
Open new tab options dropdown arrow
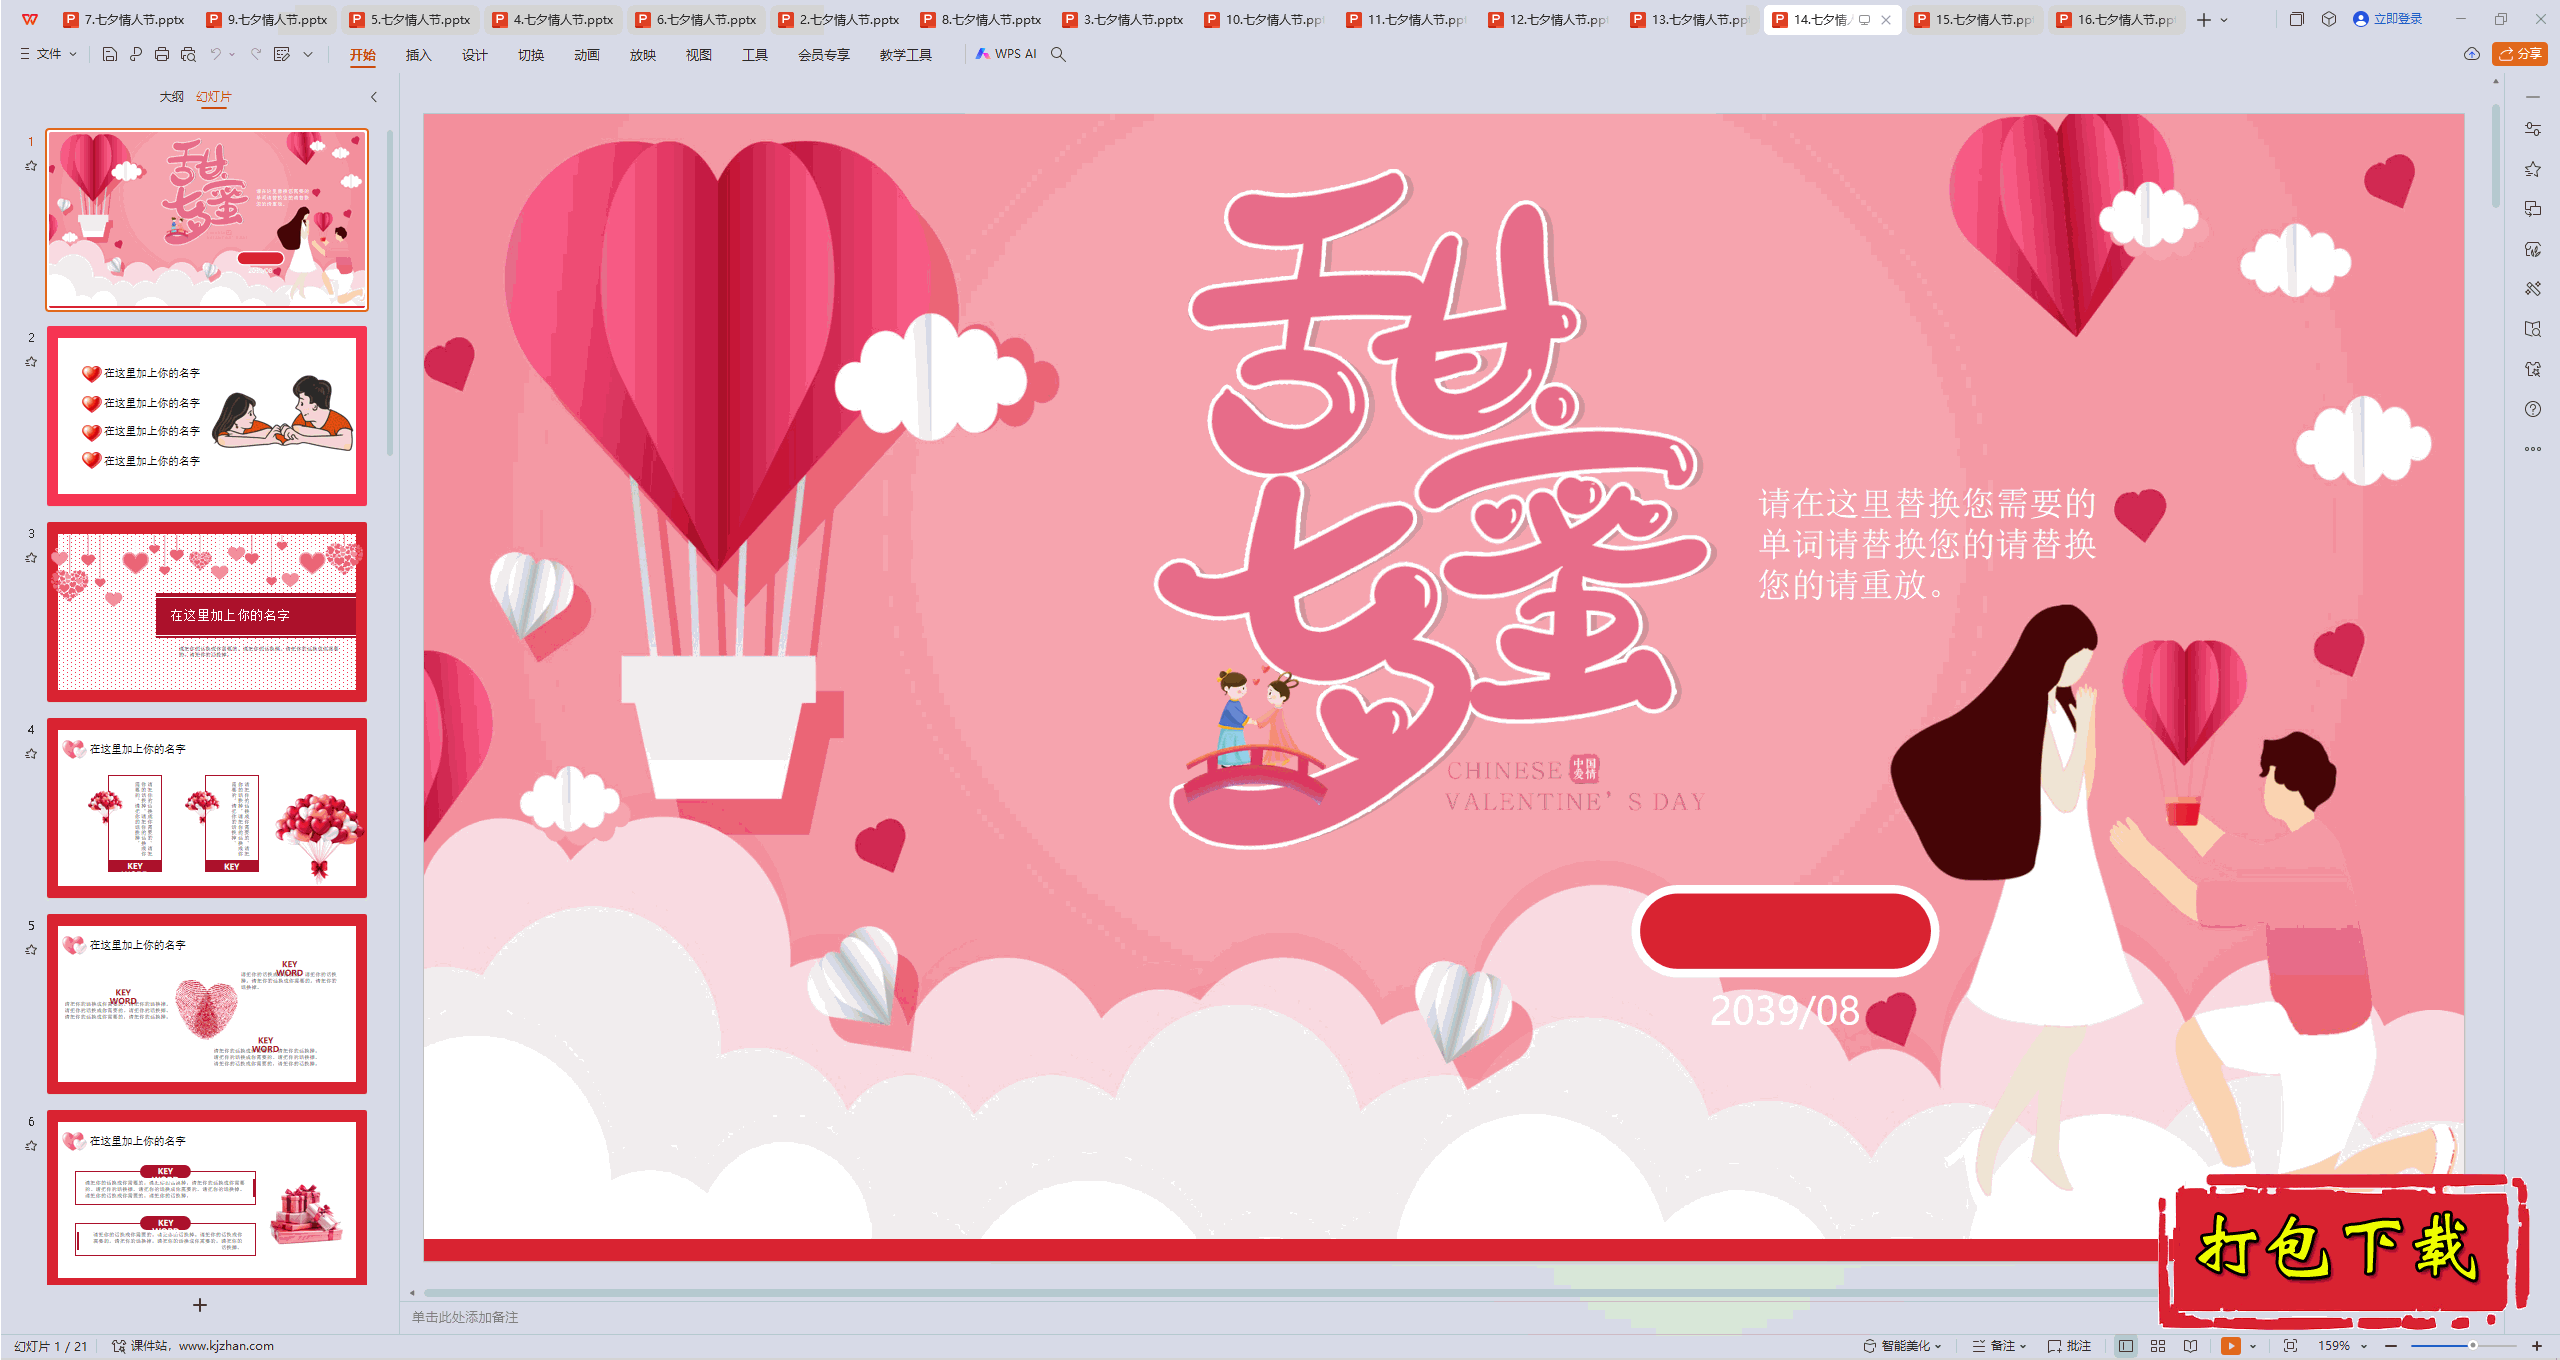pyautogui.click(x=2224, y=19)
